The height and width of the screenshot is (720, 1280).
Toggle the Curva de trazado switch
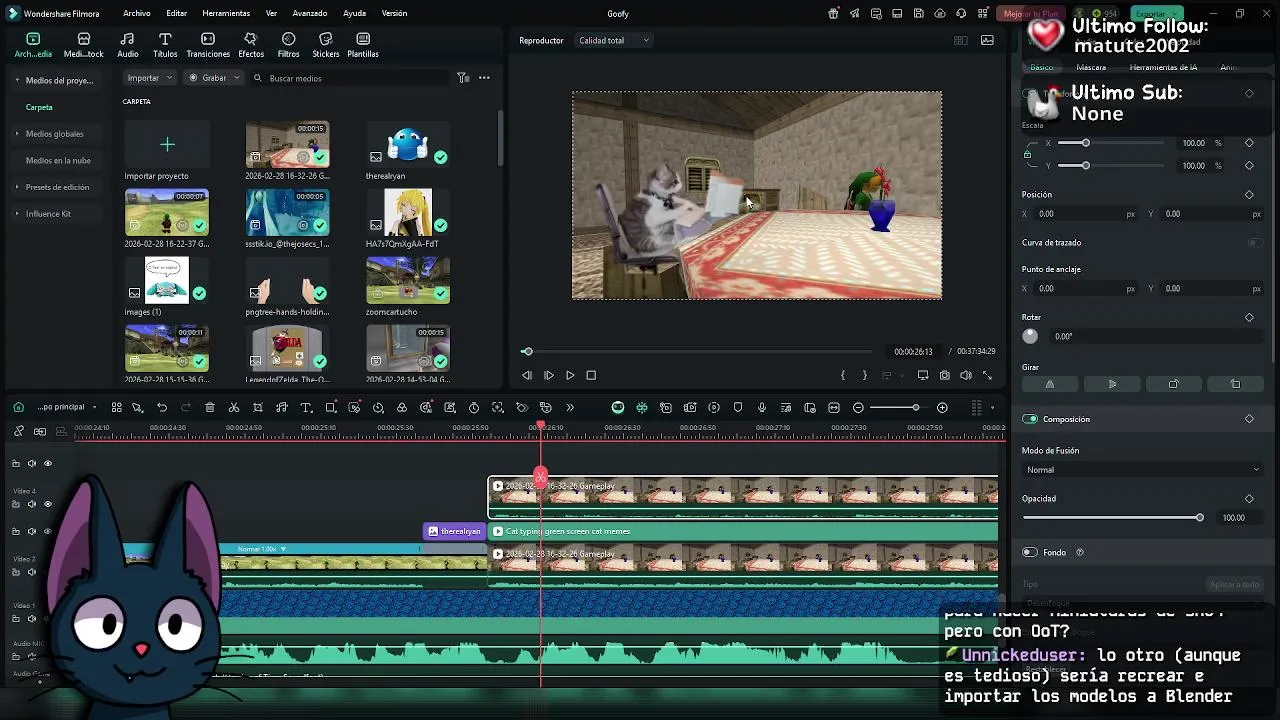pyautogui.click(x=1254, y=243)
